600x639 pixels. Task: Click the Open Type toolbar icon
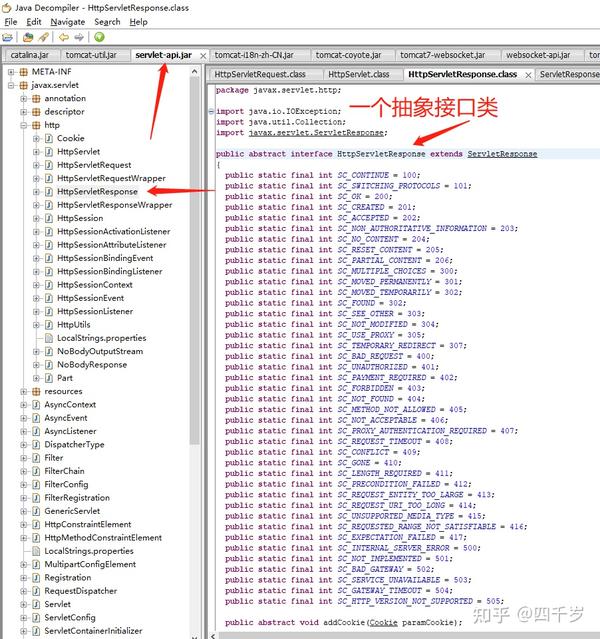point(28,37)
